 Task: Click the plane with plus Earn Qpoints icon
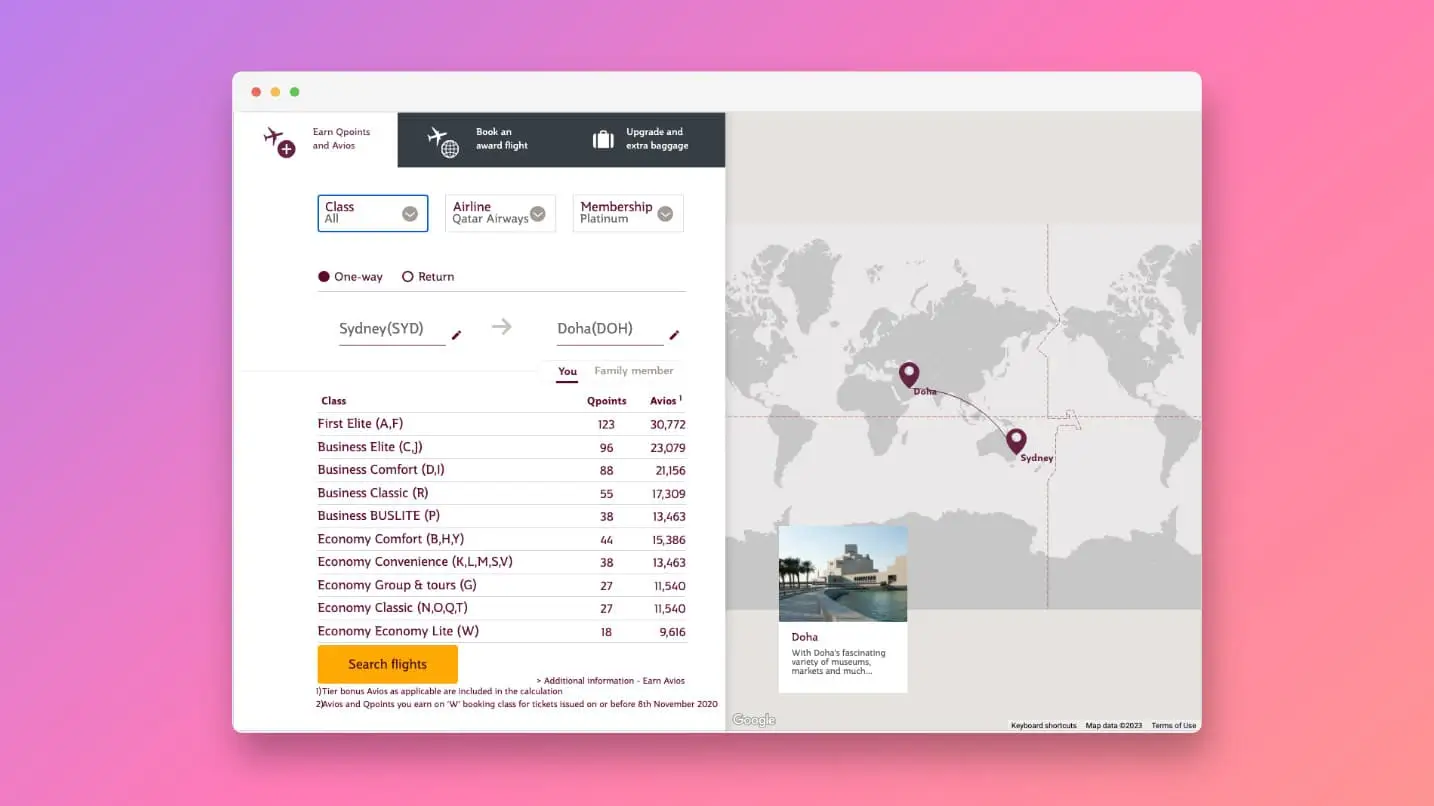point(279,141)
